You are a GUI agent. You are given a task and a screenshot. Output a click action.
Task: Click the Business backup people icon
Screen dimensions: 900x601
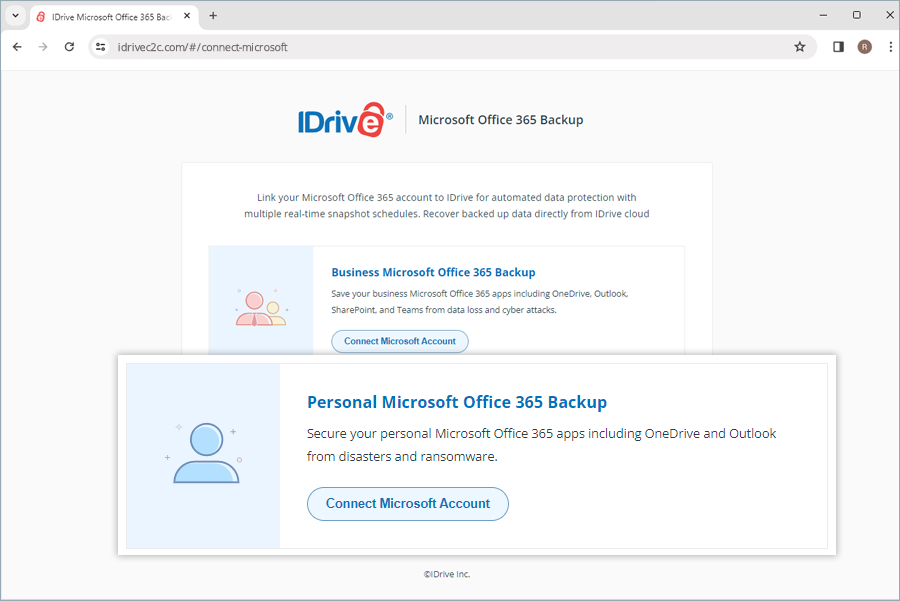261,308
